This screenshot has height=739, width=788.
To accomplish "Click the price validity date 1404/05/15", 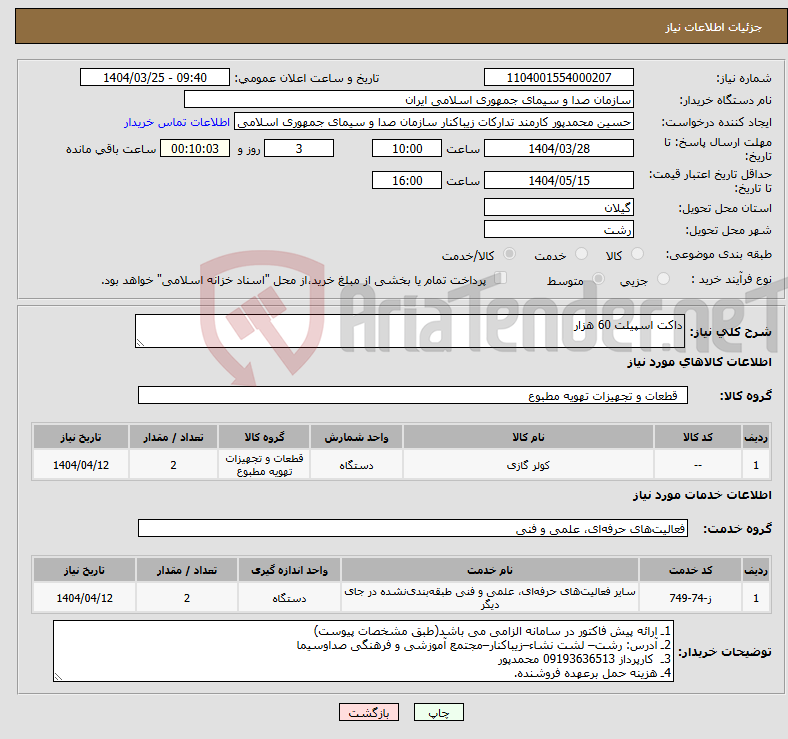I will tap(558, 180).
